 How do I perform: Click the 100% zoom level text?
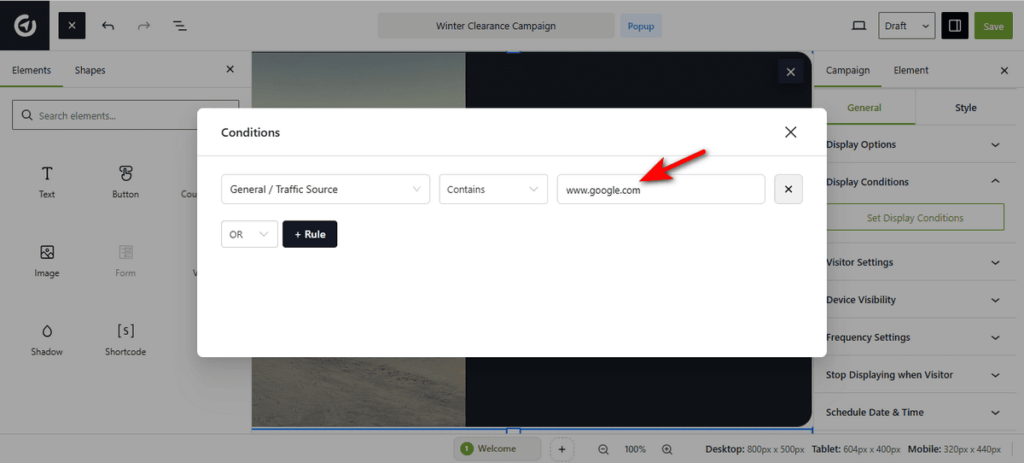[x=635, y=449]
